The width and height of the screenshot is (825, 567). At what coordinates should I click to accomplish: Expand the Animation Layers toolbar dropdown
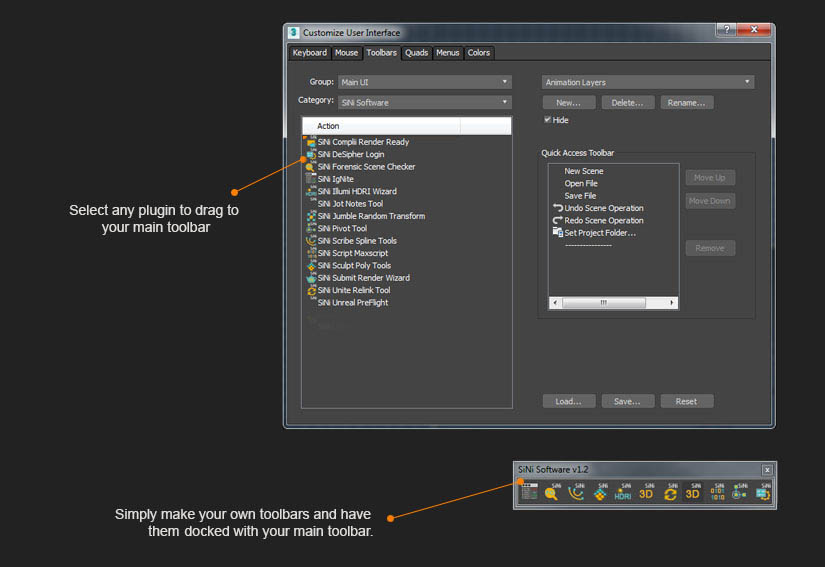tap(648, 82)
